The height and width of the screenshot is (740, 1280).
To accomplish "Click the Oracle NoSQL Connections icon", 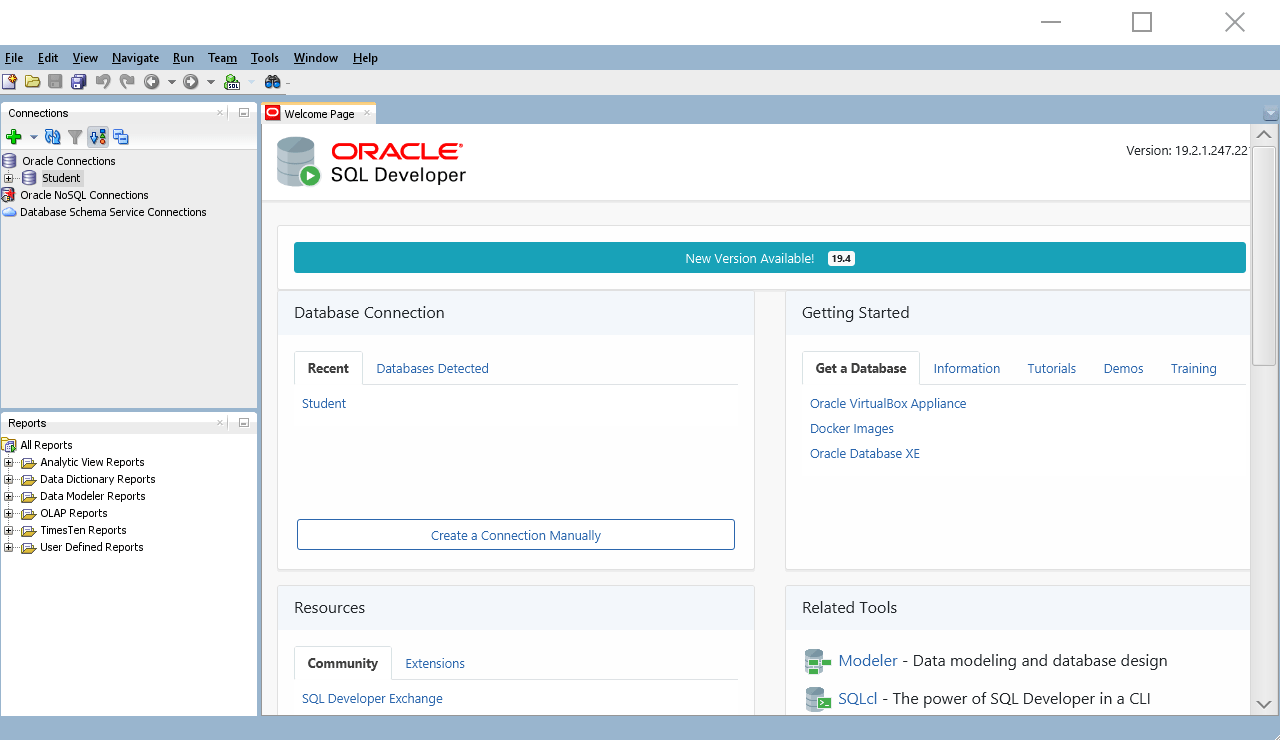I will (x=9, y=195).
